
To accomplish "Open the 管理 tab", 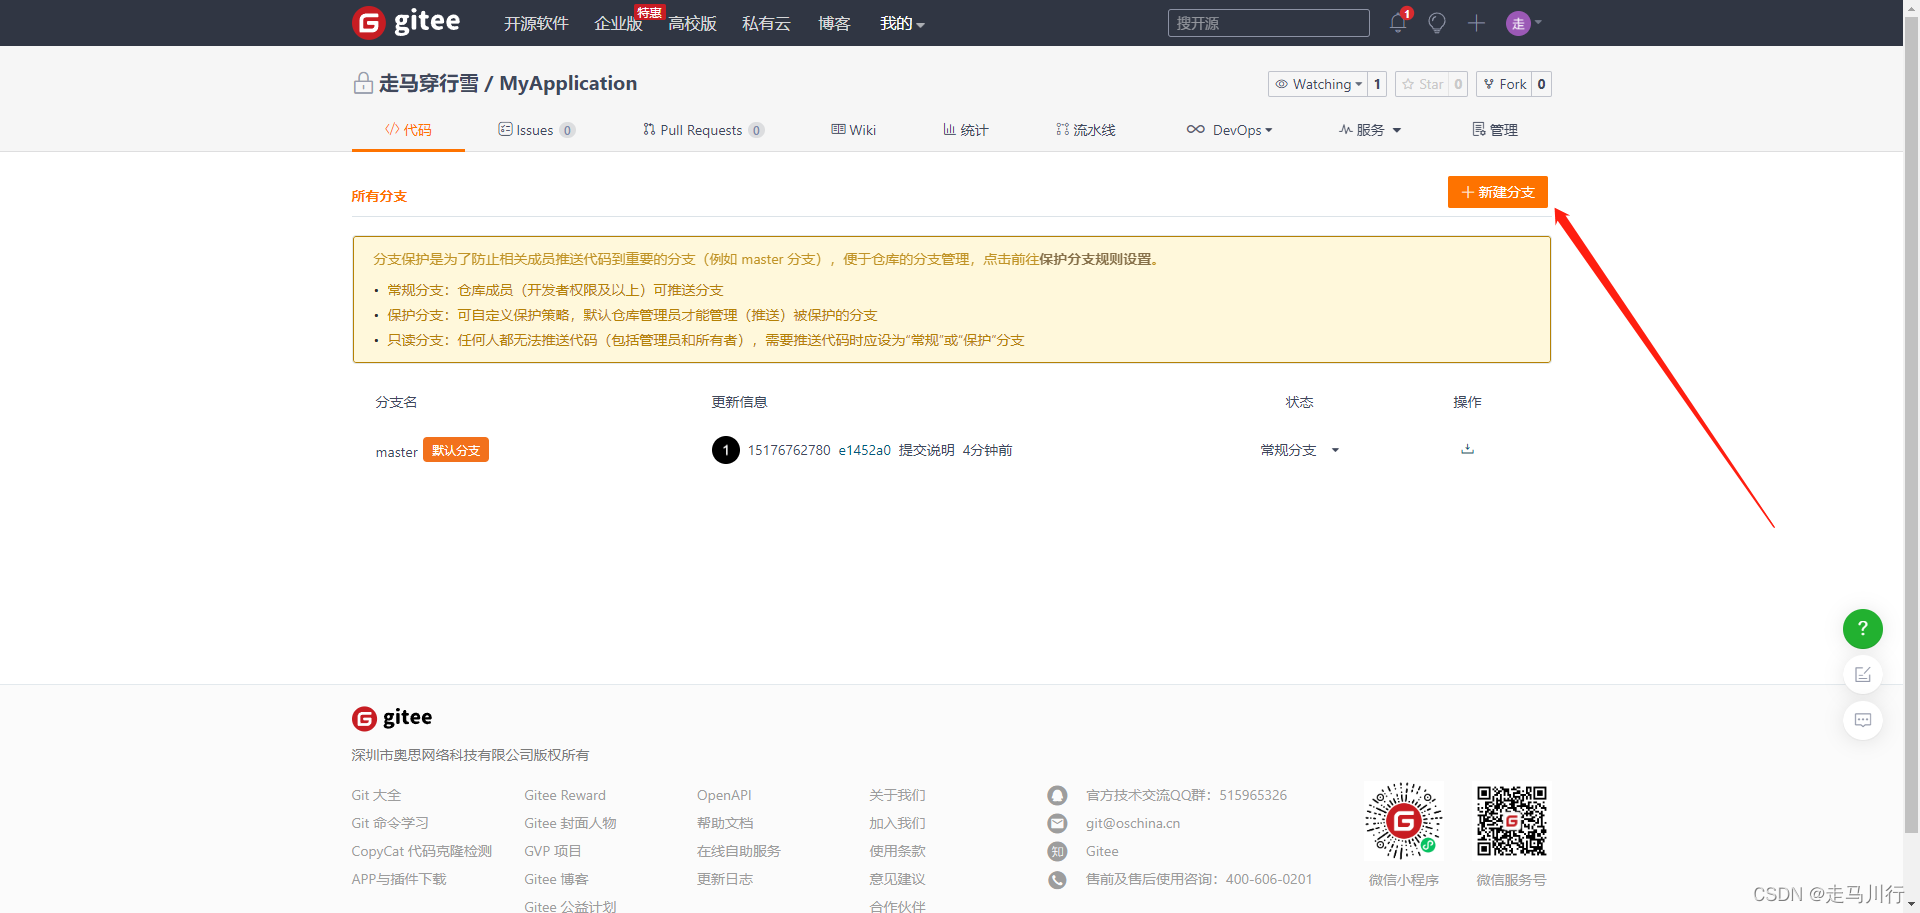I will [1495, 130].
